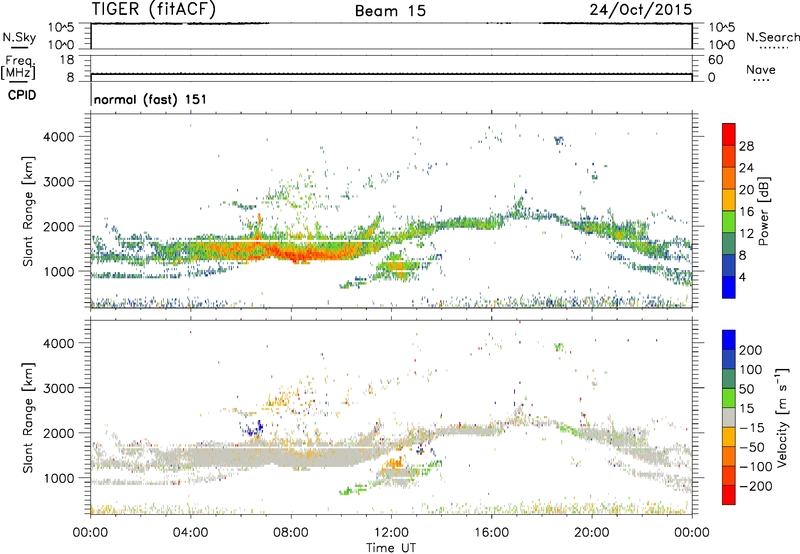
Task: Click the '4000' tick label of the power panel
Action: pyautogui.click(x=58, y=137)
